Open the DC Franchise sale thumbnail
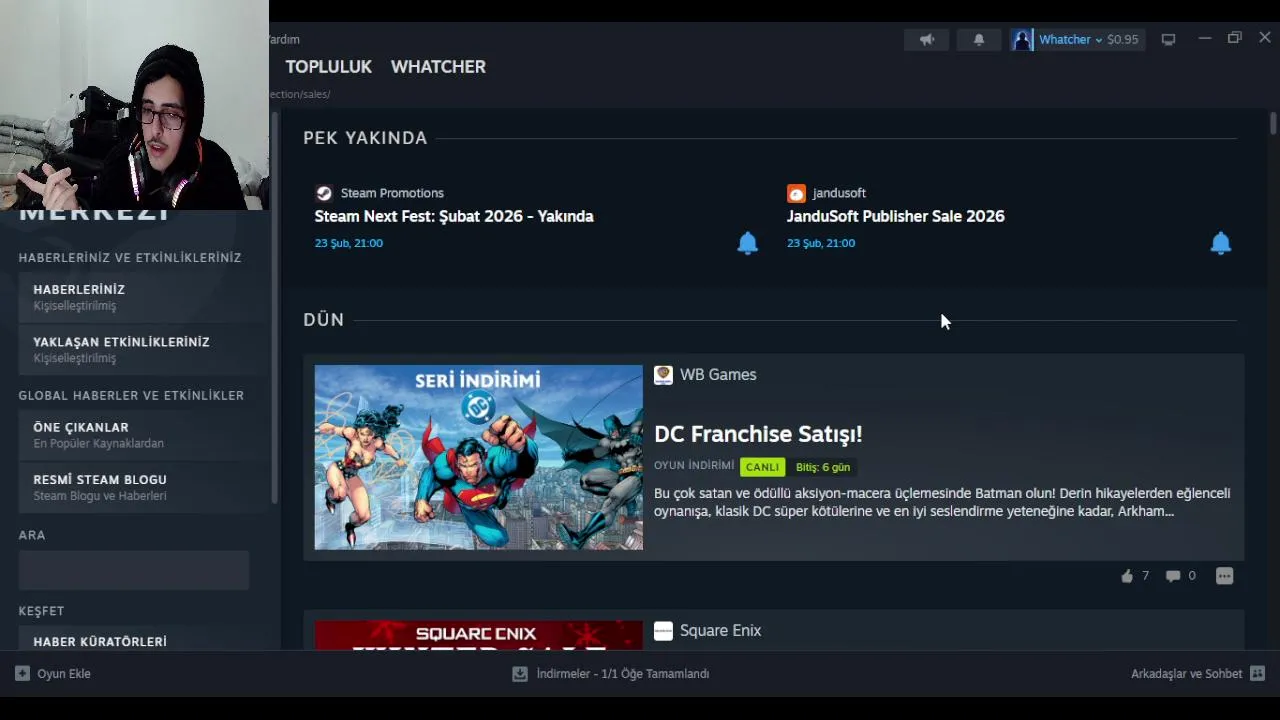 click(479, 457)
